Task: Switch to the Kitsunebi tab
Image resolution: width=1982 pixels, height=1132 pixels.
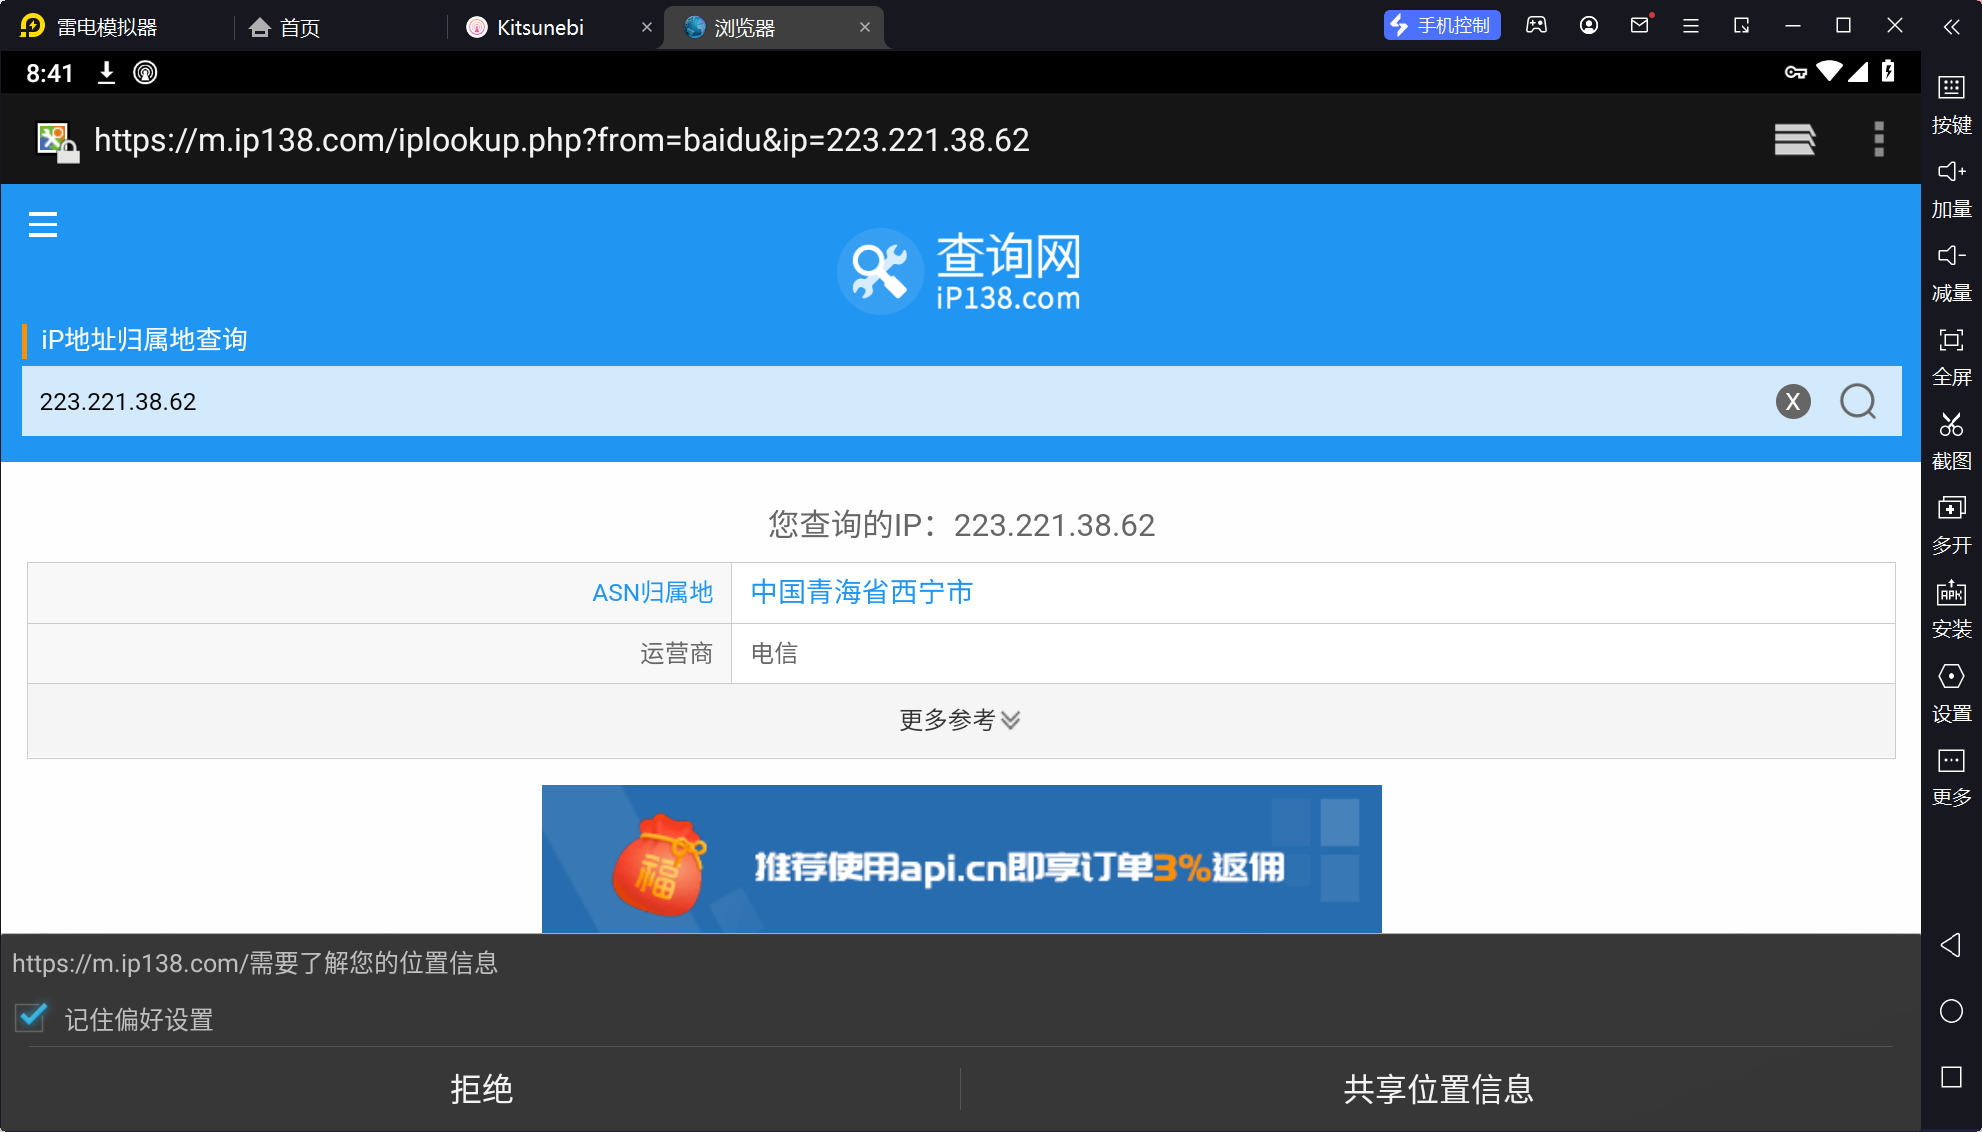Action: (x=540, y=27)
